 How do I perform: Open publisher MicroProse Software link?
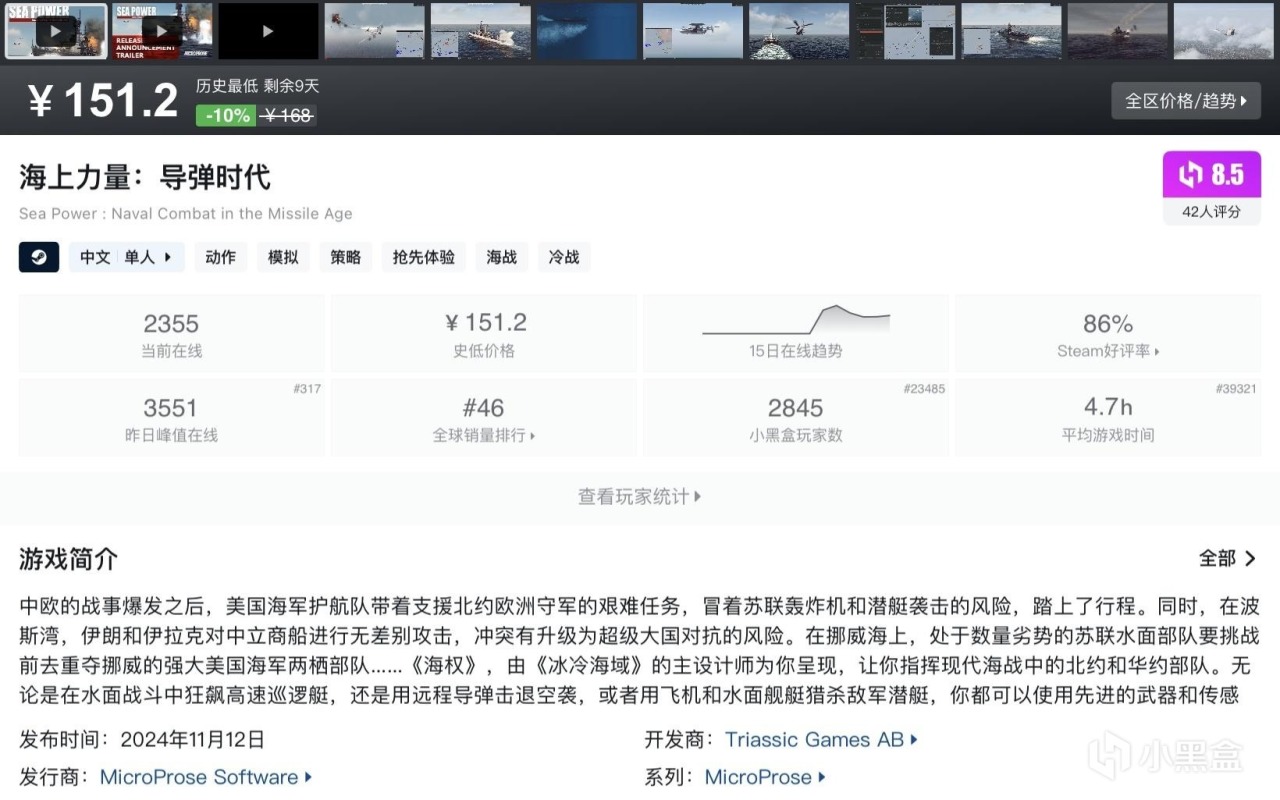click(206, 777)
